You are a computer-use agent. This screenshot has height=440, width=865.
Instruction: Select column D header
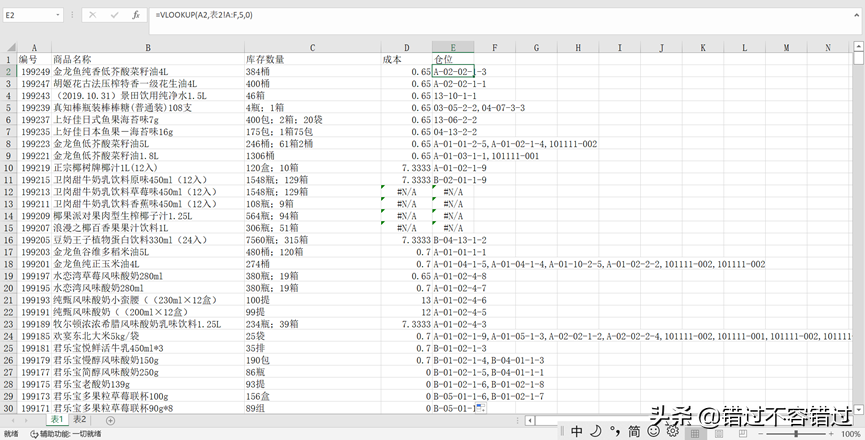(407, 48)
